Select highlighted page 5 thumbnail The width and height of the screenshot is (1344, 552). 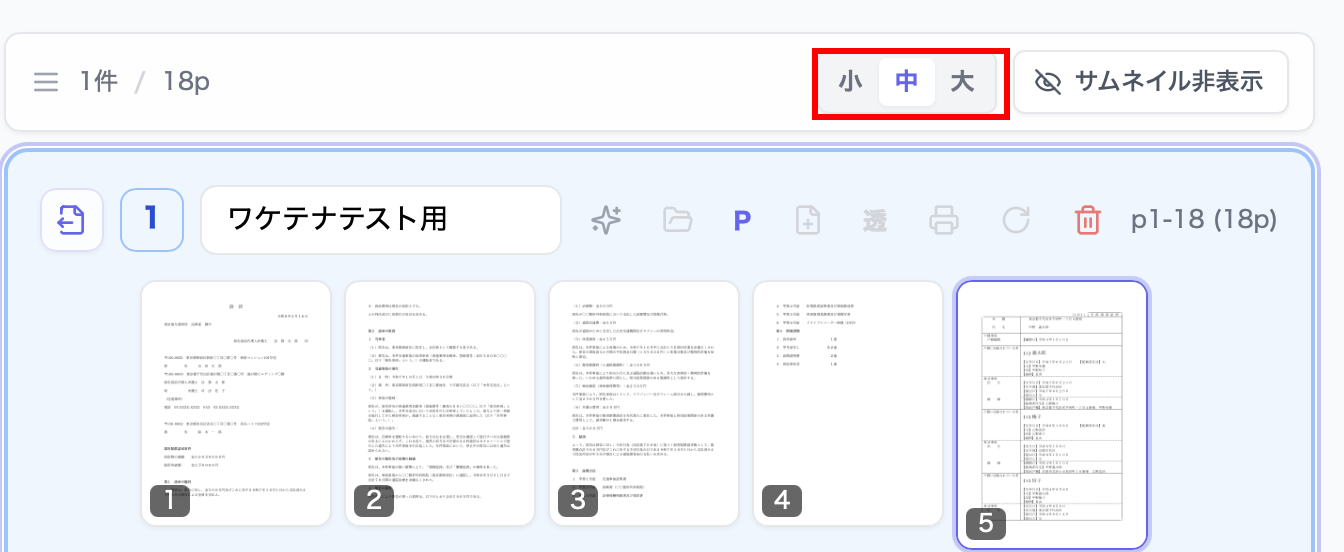[1052, 415]
